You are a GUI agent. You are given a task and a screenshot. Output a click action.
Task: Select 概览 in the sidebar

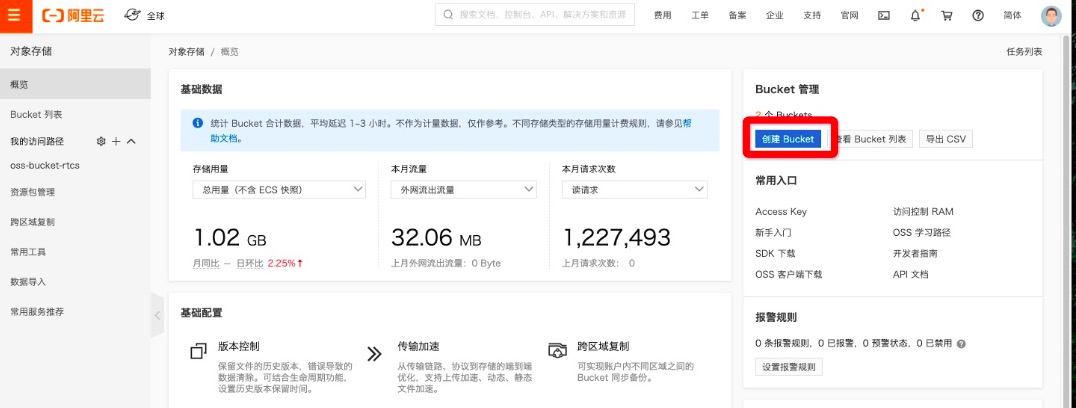click(x=75, y=84)
